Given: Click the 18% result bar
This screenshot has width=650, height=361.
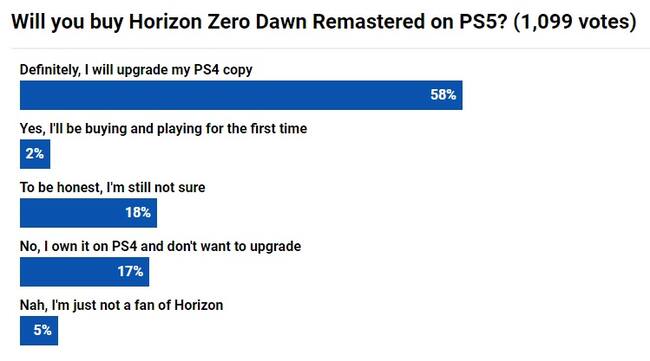Looking at the screenshot, I should pos(88,213).
